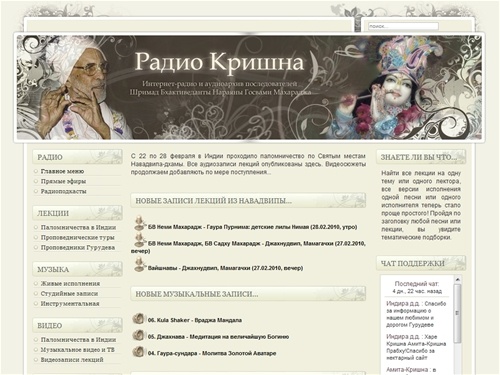The height and width of the screenshot is (375, 500).
Task: Open "Музыкальное видео и ТВ" link
Action: point(78,350)
